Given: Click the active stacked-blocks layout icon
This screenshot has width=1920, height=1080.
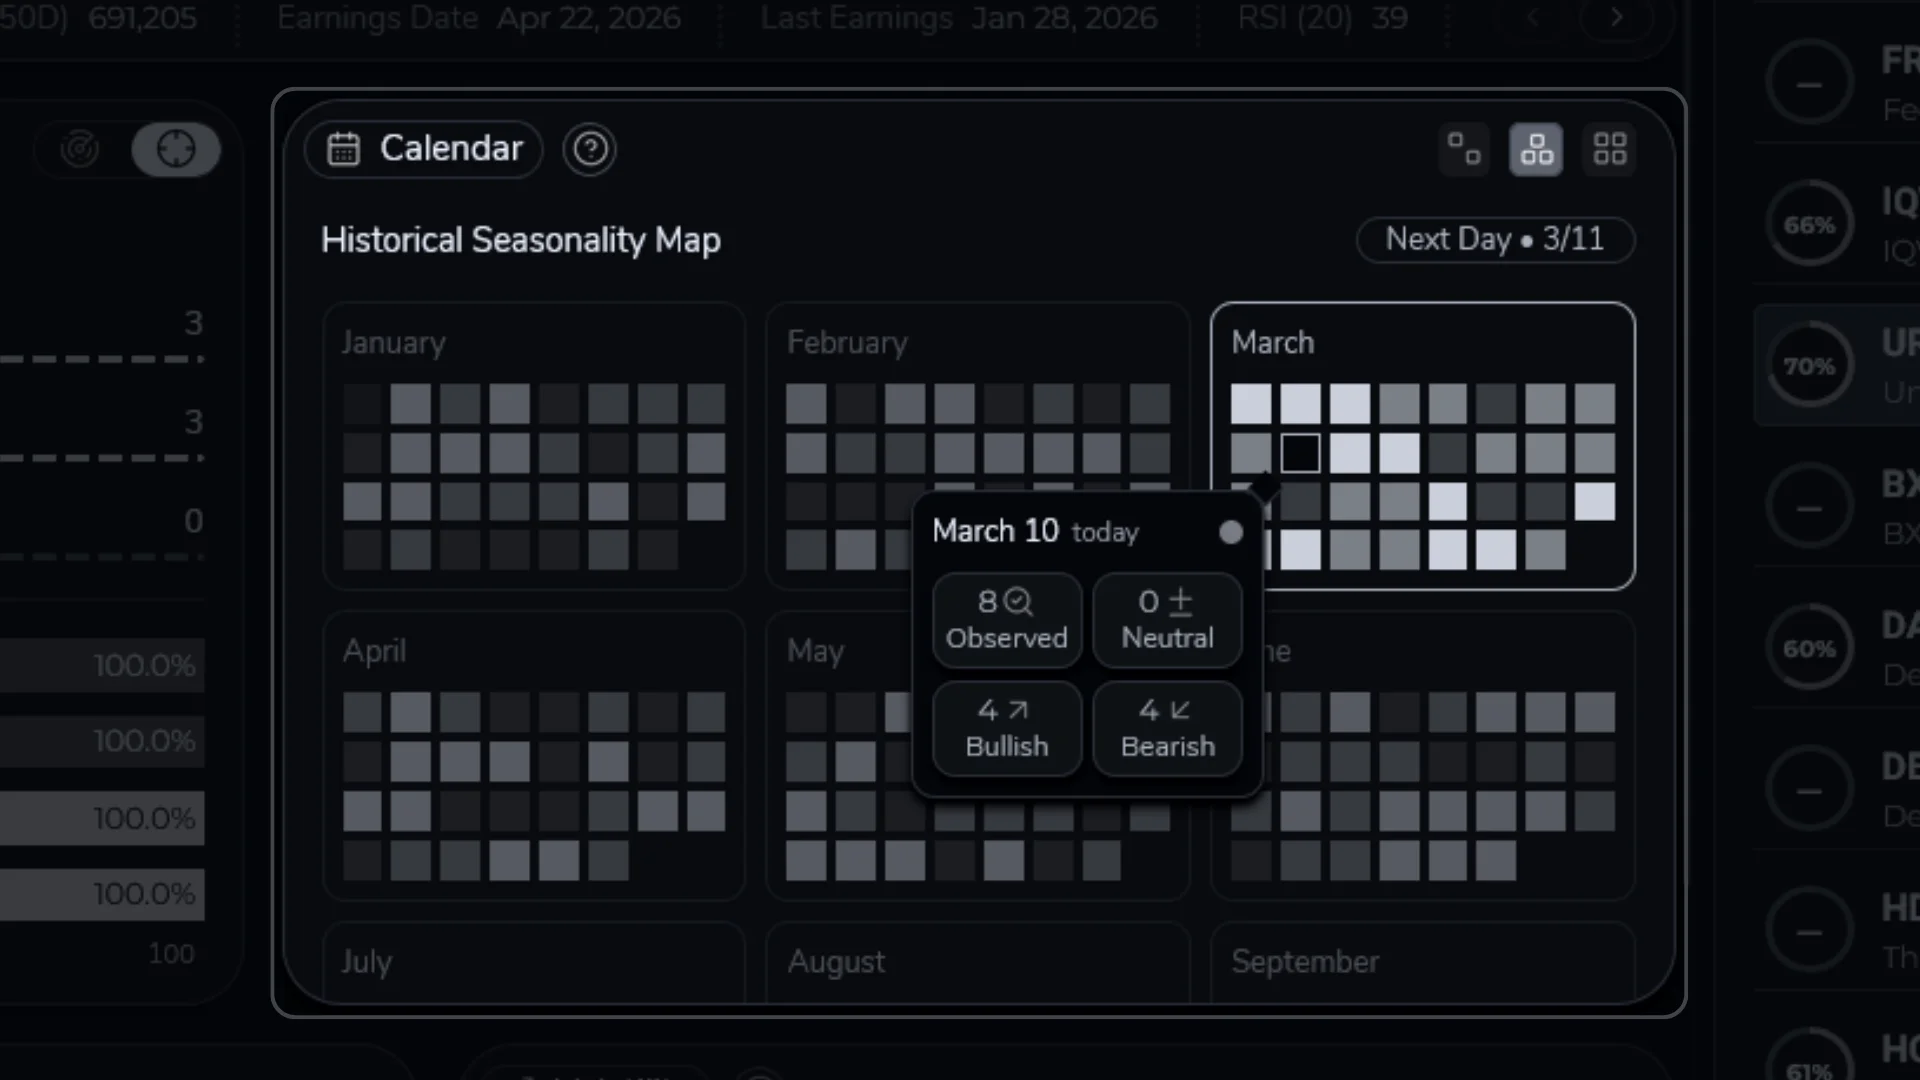Looking at the screenshot, I should tap(1536, 148).
